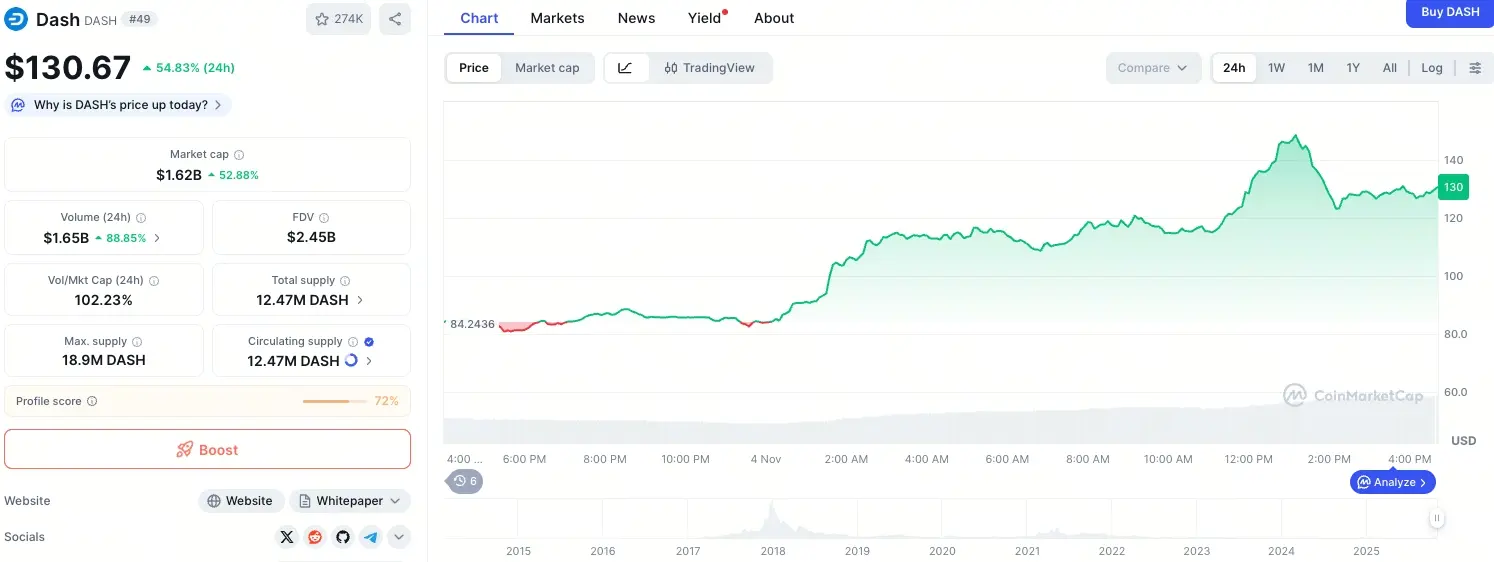This screenshot has height=562, width=1494.
Task: Click the Max. supply info icon
Action: [x=137, y=342]
